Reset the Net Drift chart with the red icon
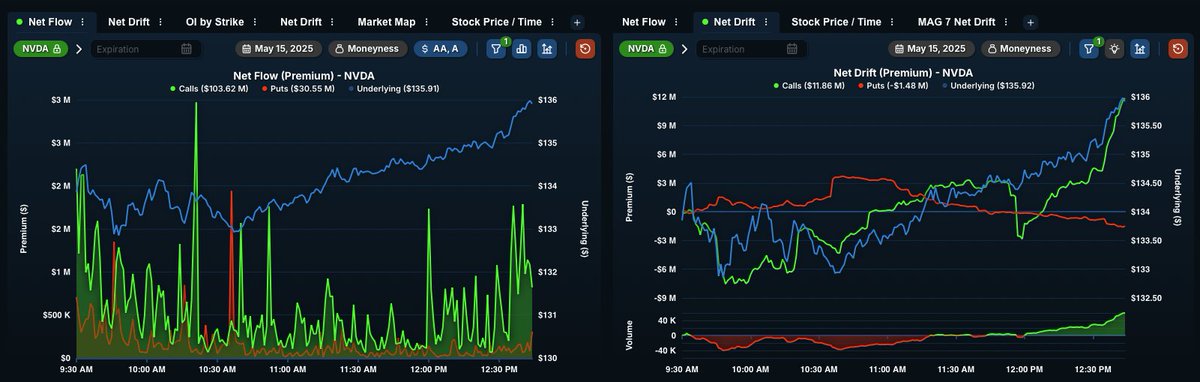1200x382 pixels. 1178,48
